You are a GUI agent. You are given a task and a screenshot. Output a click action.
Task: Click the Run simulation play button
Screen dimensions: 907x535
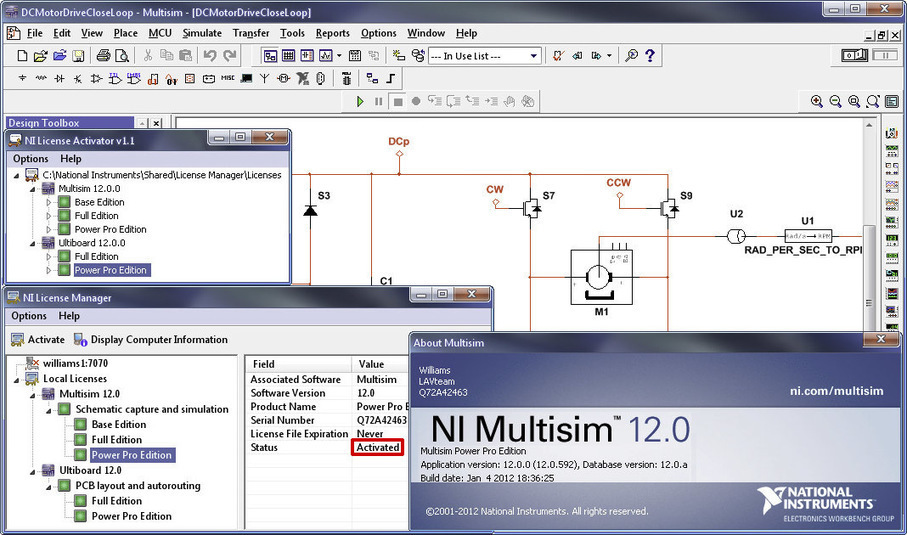pyautogui.click(x=360, y=101)
